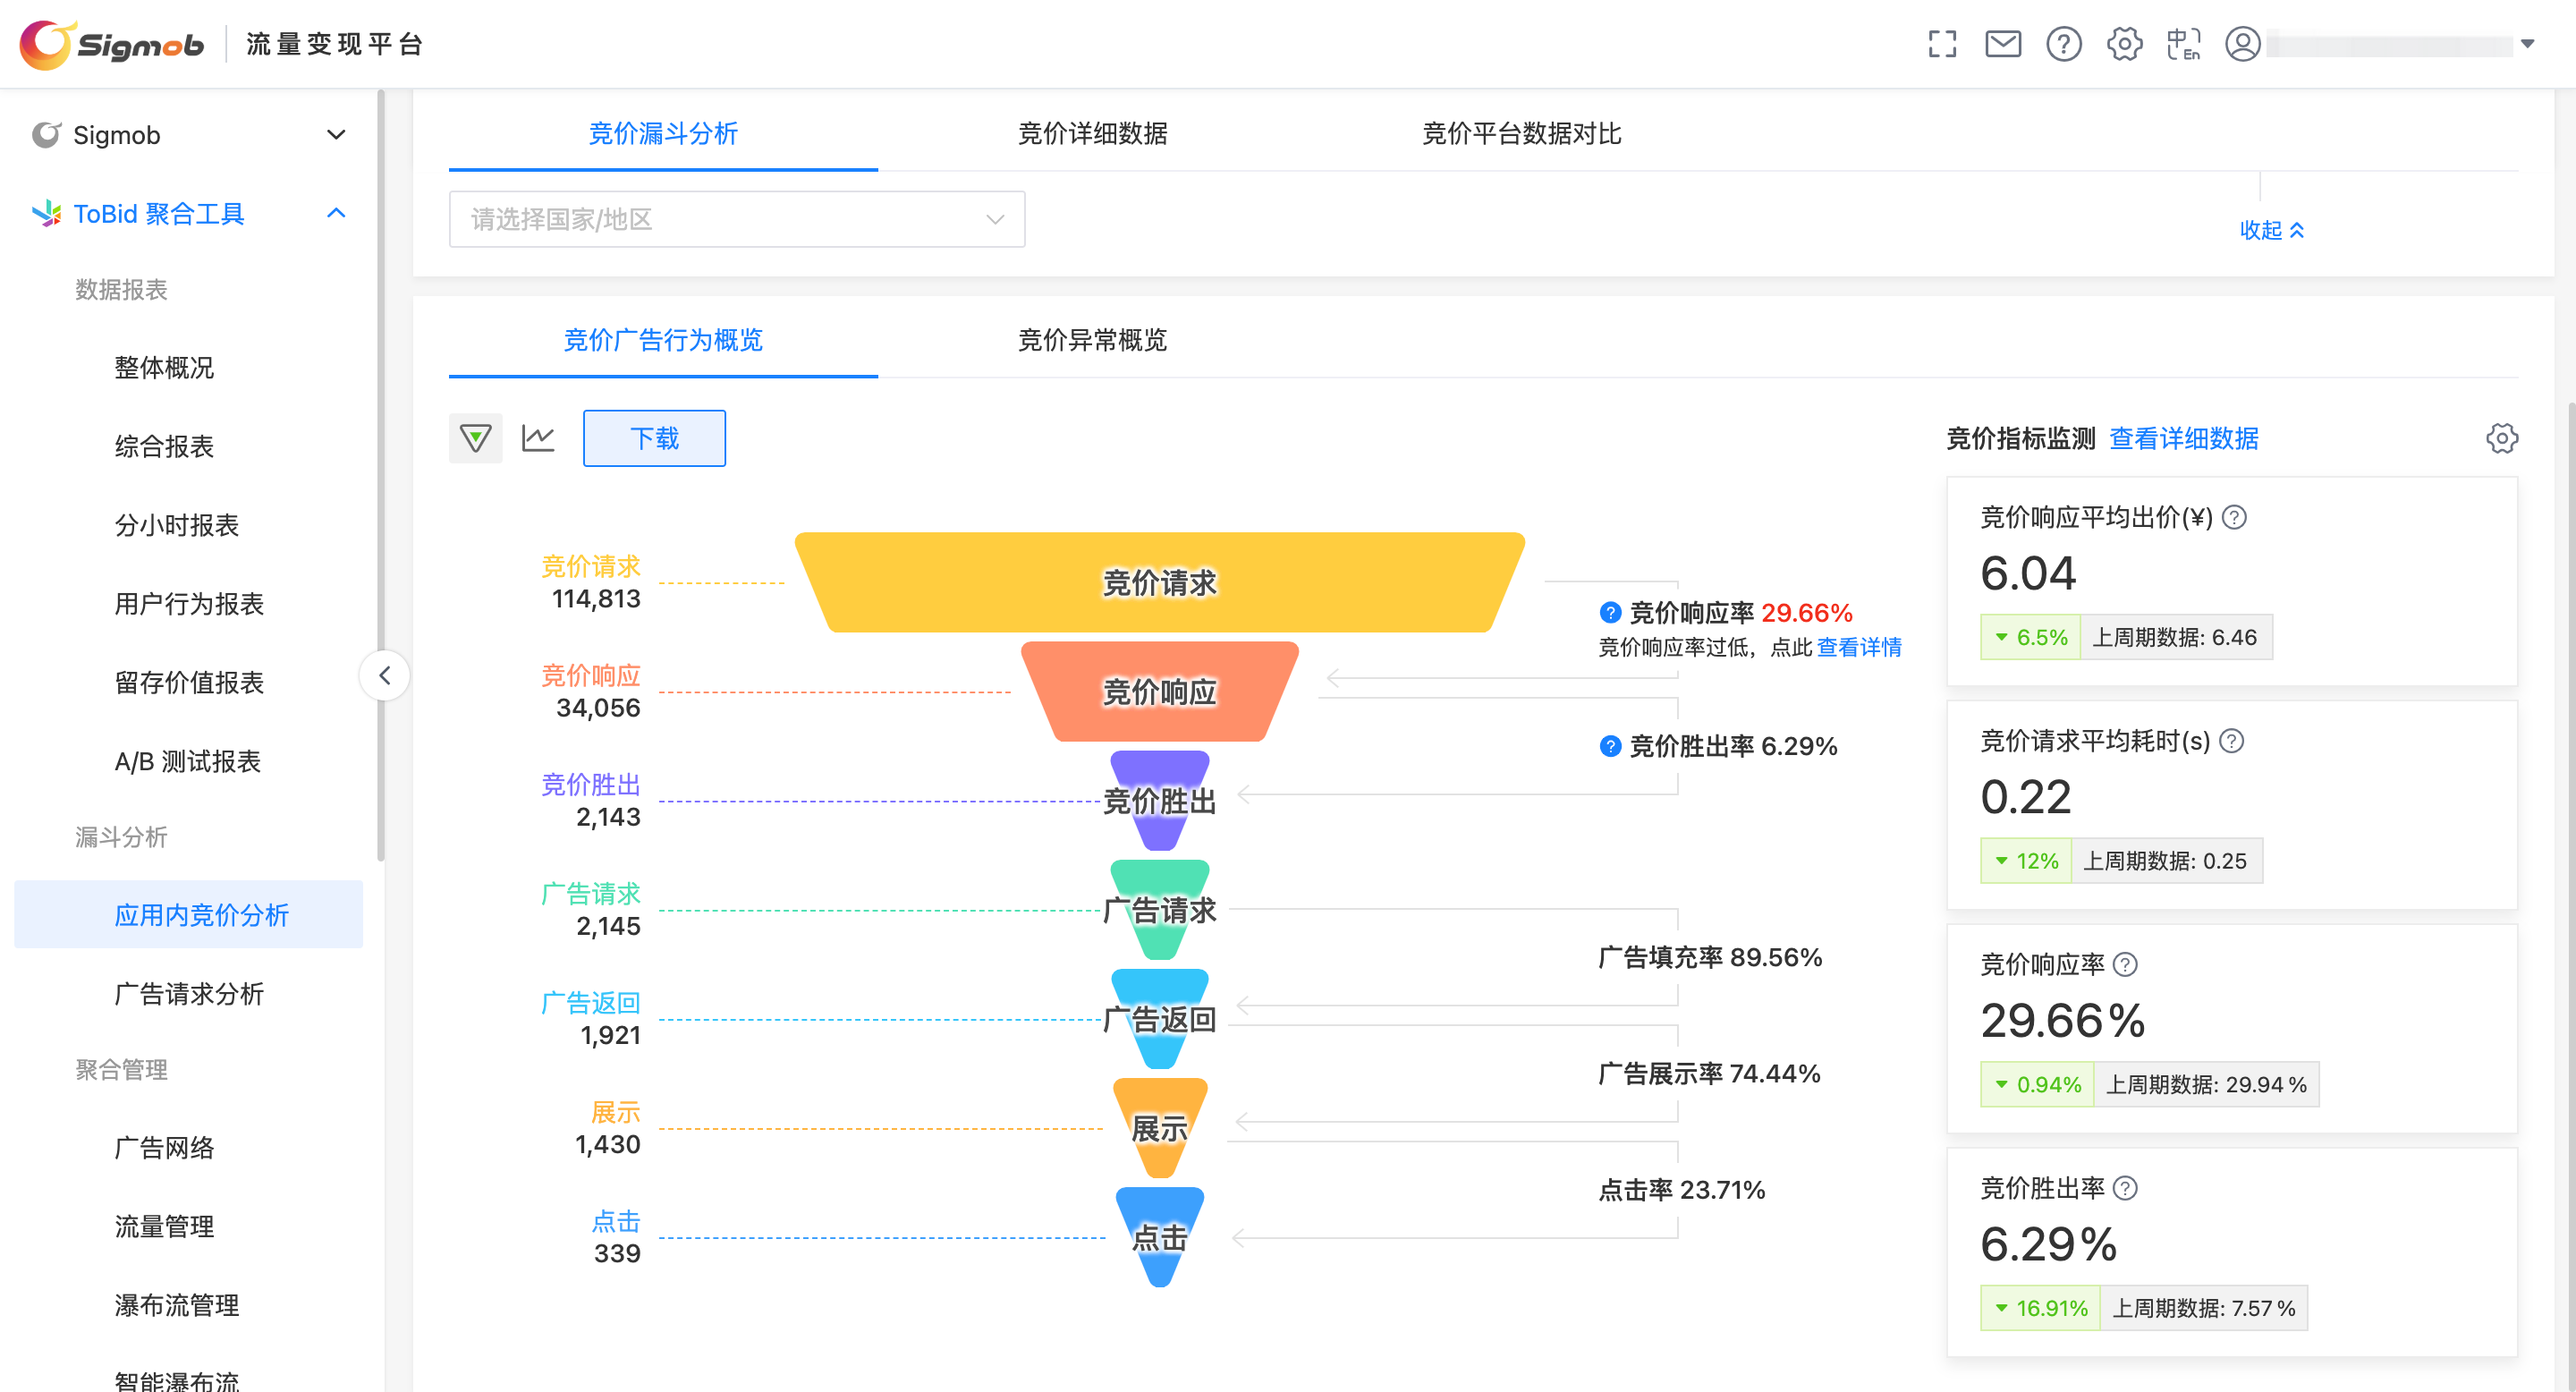Collapse the left sidebar with arrow button

point(385,676)
